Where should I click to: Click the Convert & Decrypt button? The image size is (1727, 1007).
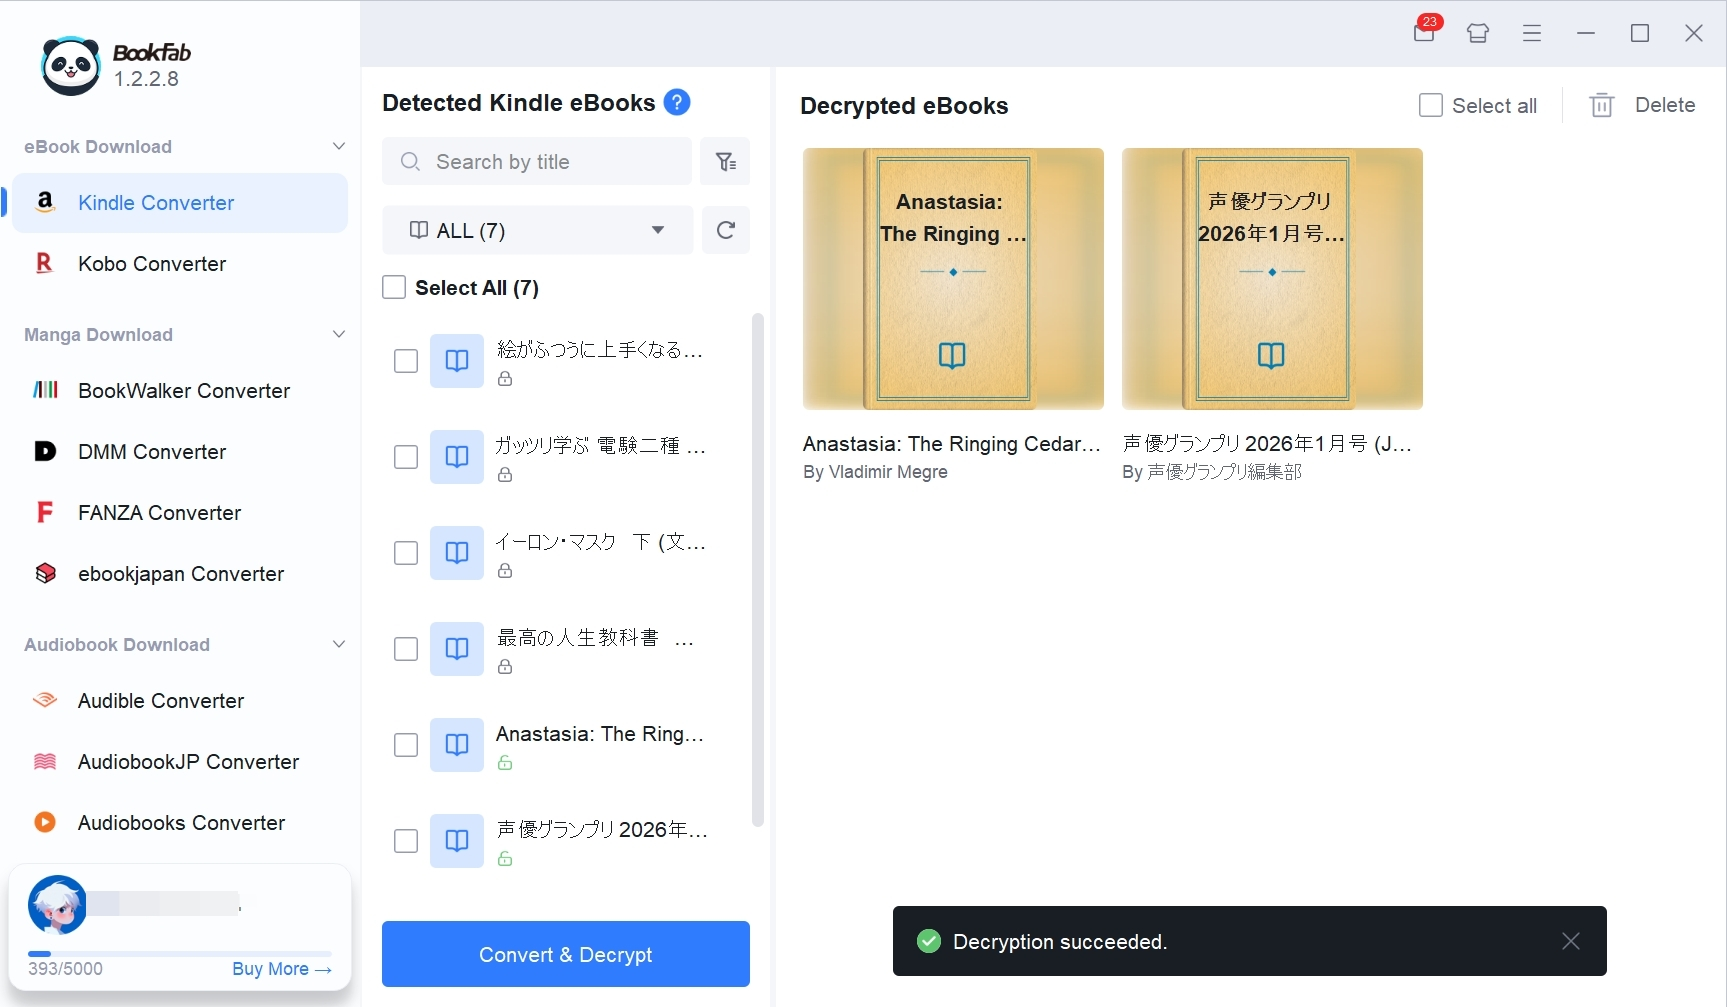[x=566, y=954]
